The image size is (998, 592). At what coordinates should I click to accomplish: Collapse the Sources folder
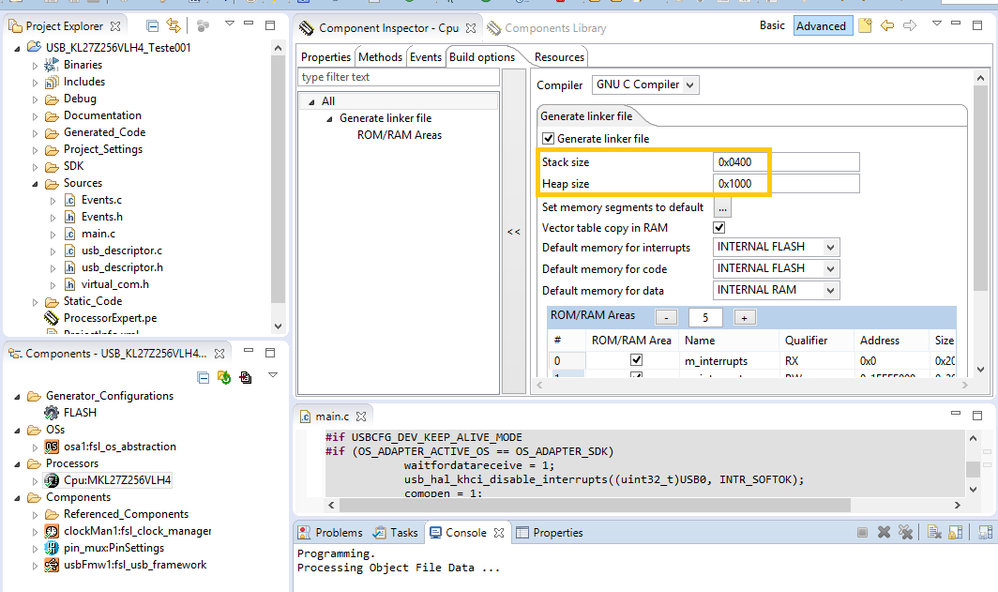click(x=35, y=184)
